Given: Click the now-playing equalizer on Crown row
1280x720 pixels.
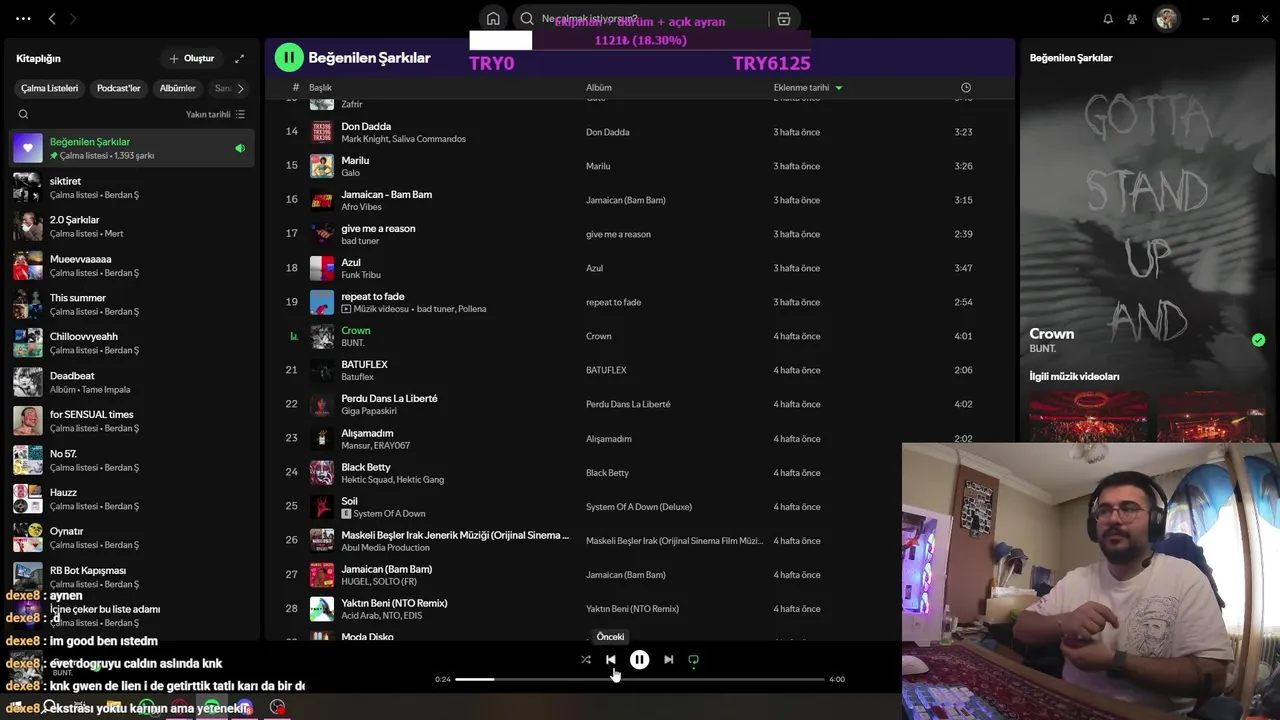Looking at the screenshot, I should click(x=293, y=336).
